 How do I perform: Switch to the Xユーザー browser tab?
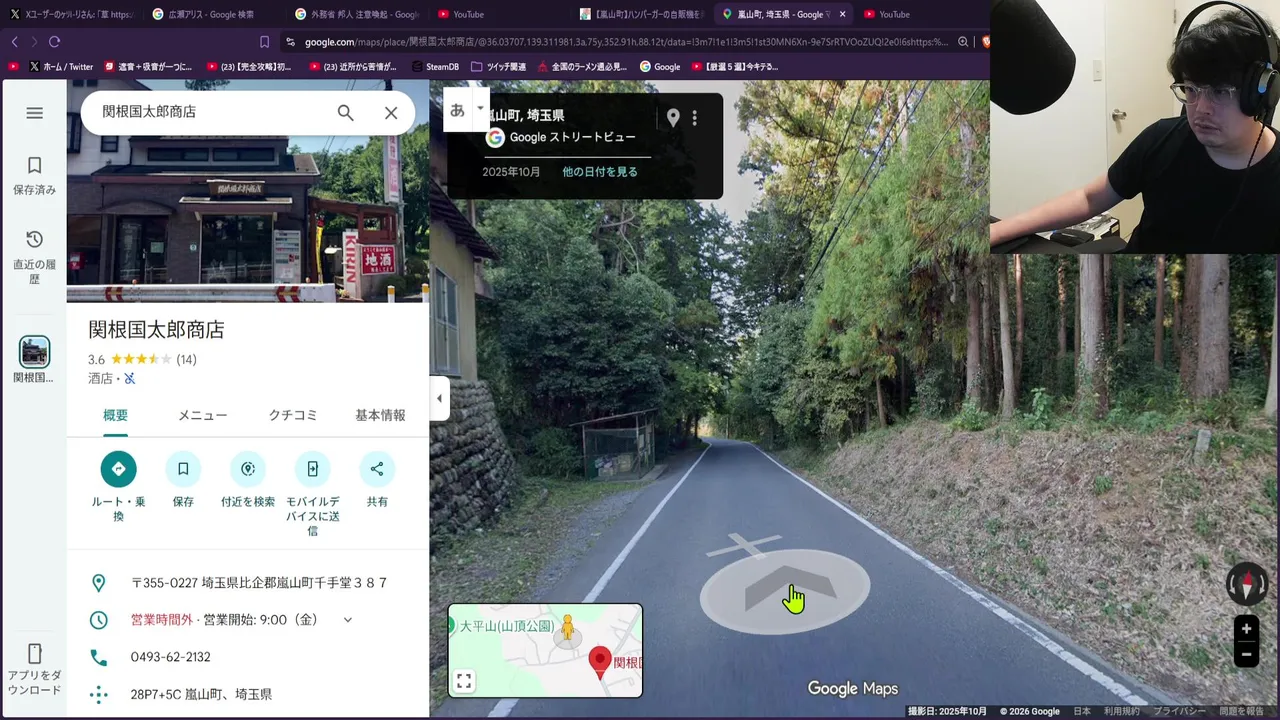click(x=70, y=14)
